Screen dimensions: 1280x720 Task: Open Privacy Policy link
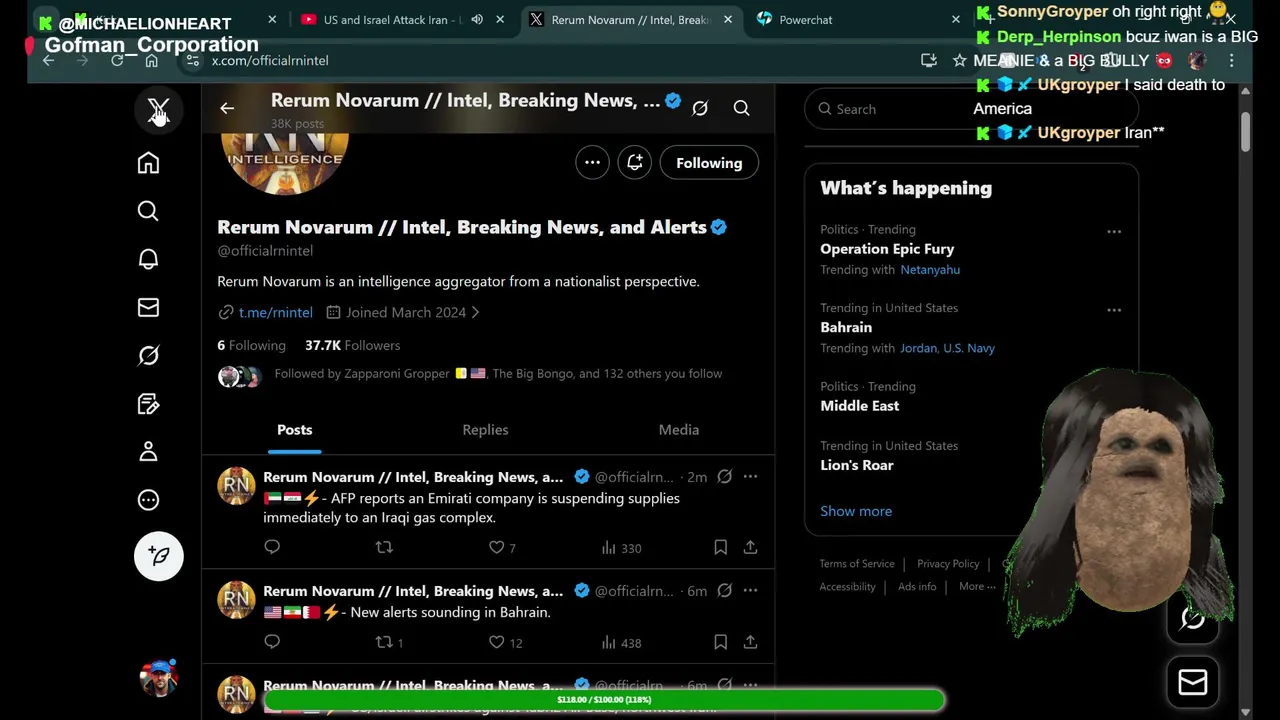(x=948, y=564)
